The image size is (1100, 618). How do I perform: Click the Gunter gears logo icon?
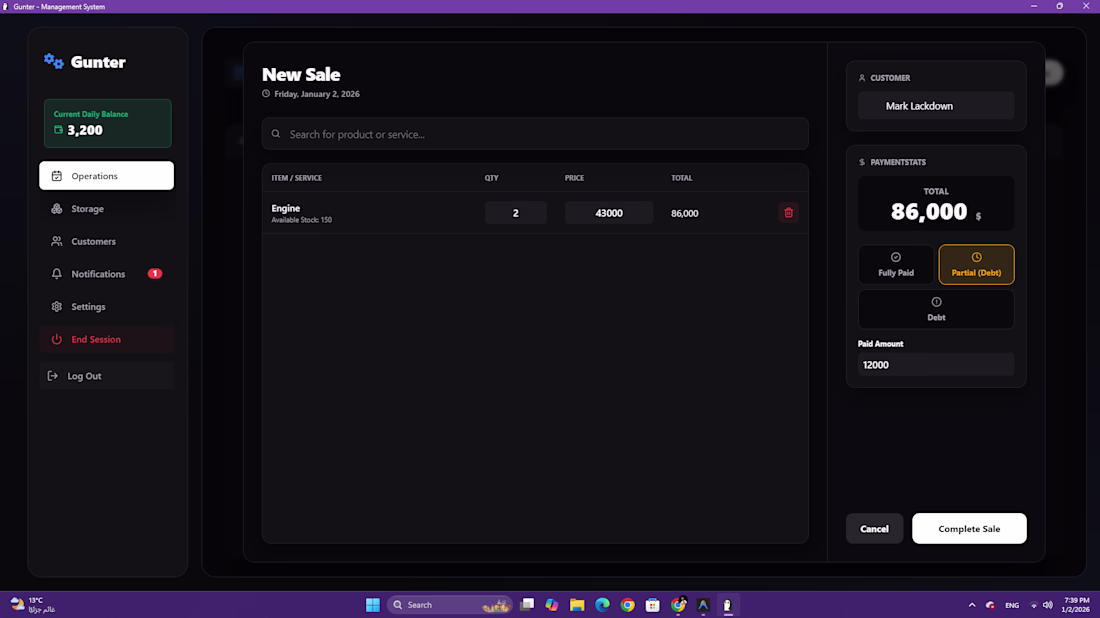pyautogui.click(x=53, y=62)
